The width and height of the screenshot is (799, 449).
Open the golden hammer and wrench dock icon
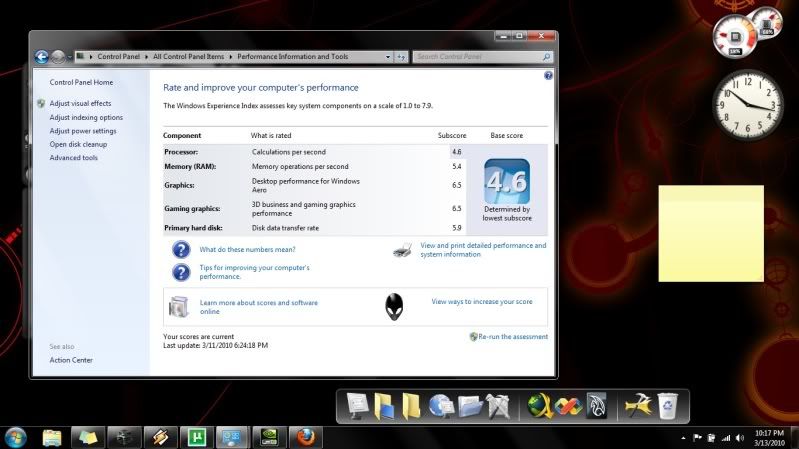click(638, 406)
